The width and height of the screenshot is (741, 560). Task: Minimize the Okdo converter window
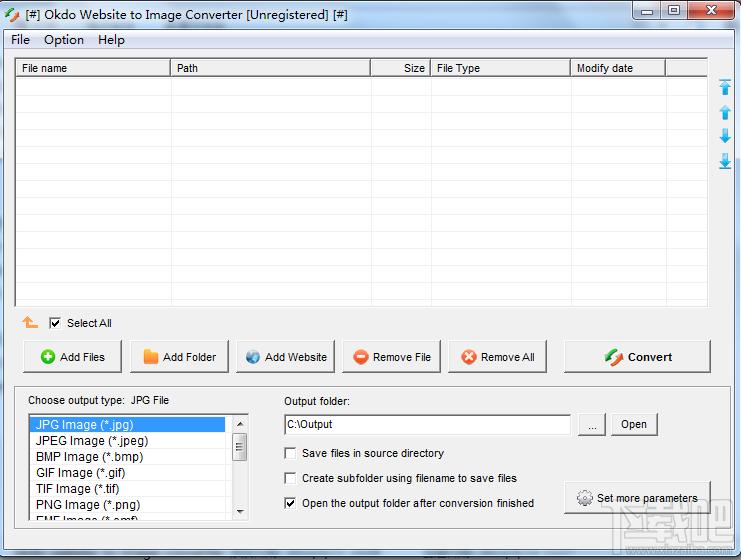tap(647, 10)
